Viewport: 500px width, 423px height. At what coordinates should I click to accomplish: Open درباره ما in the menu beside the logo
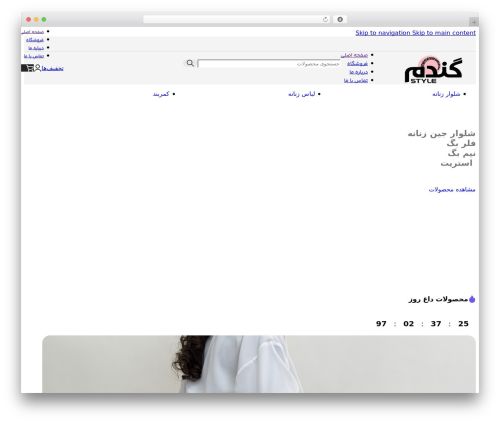[359, 72]
